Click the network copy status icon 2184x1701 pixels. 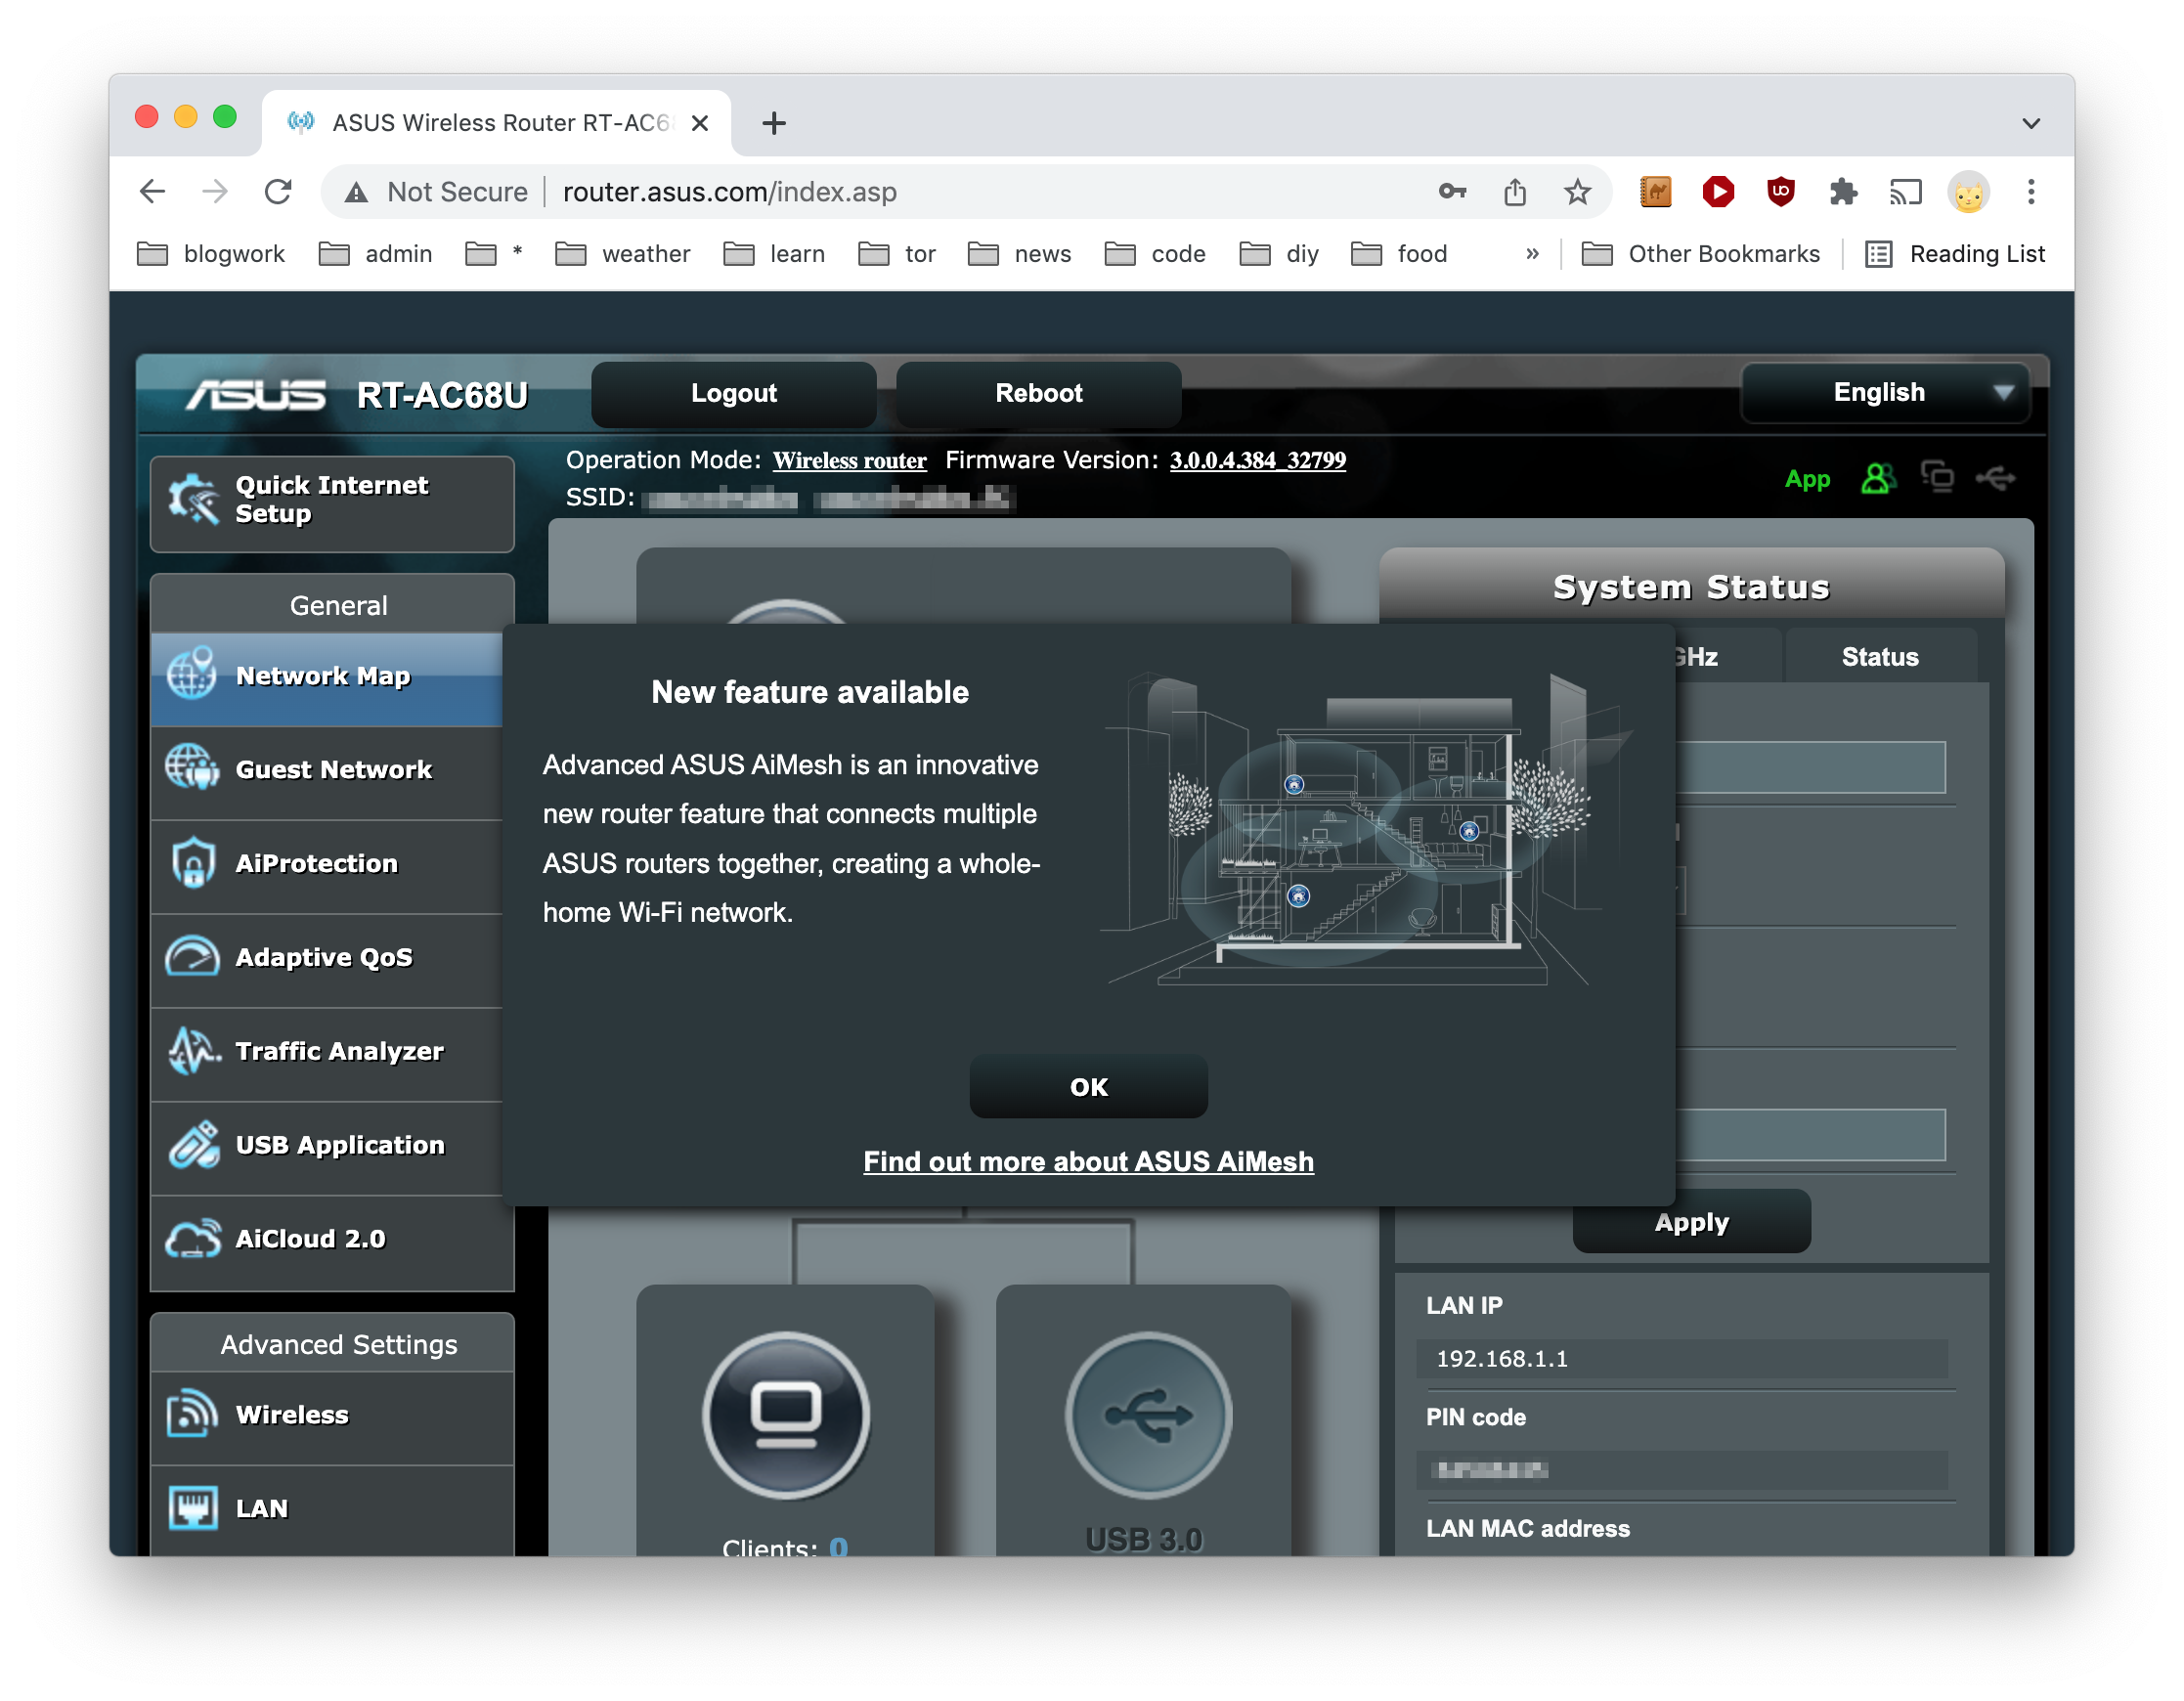tap(1937, 479)
